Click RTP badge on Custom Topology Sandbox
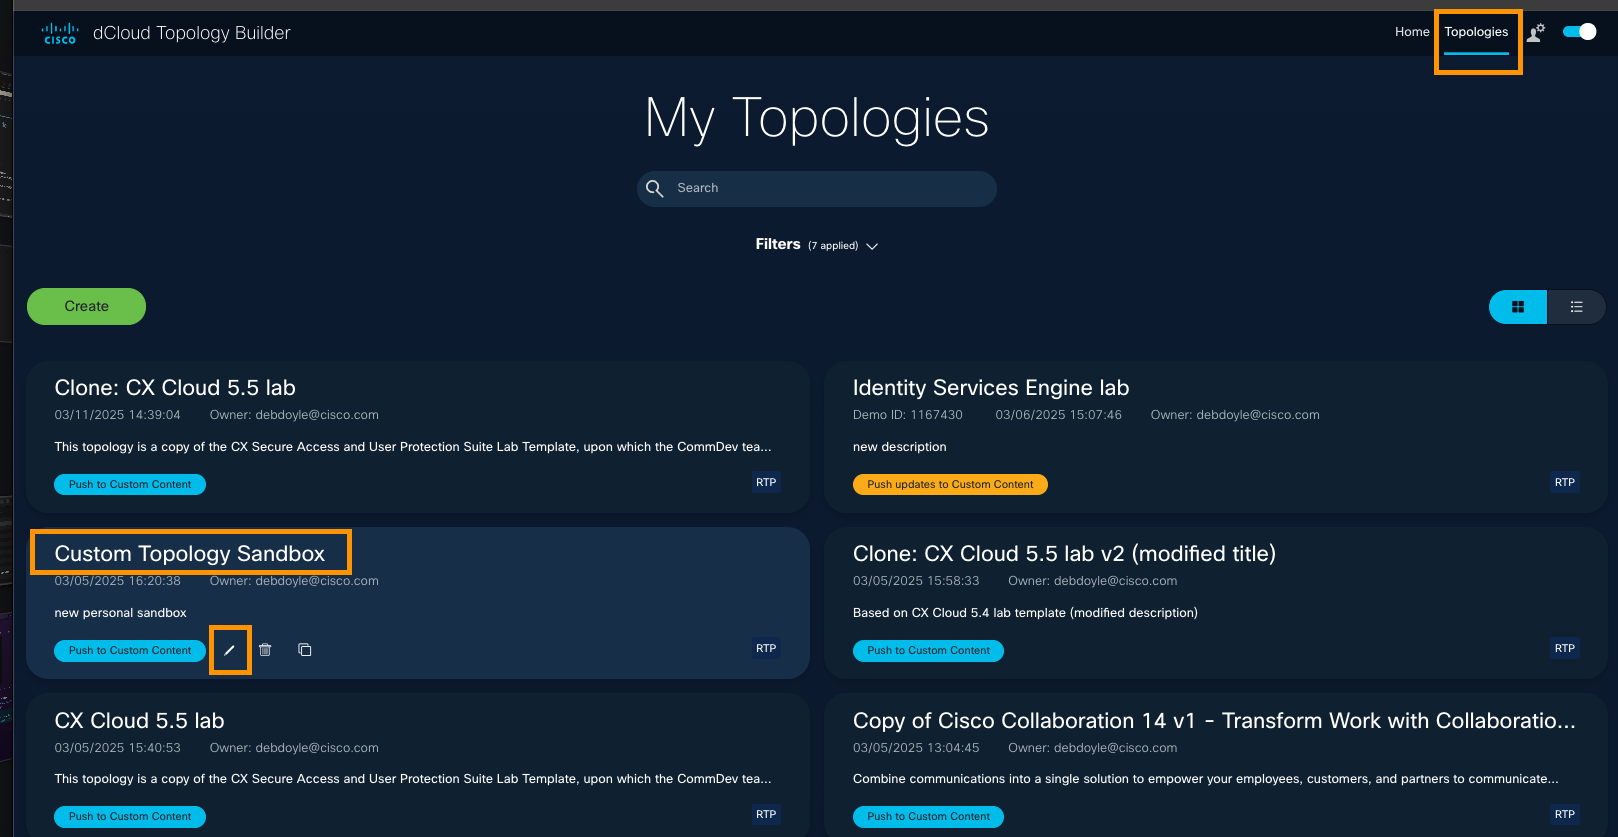 (766, 649)
